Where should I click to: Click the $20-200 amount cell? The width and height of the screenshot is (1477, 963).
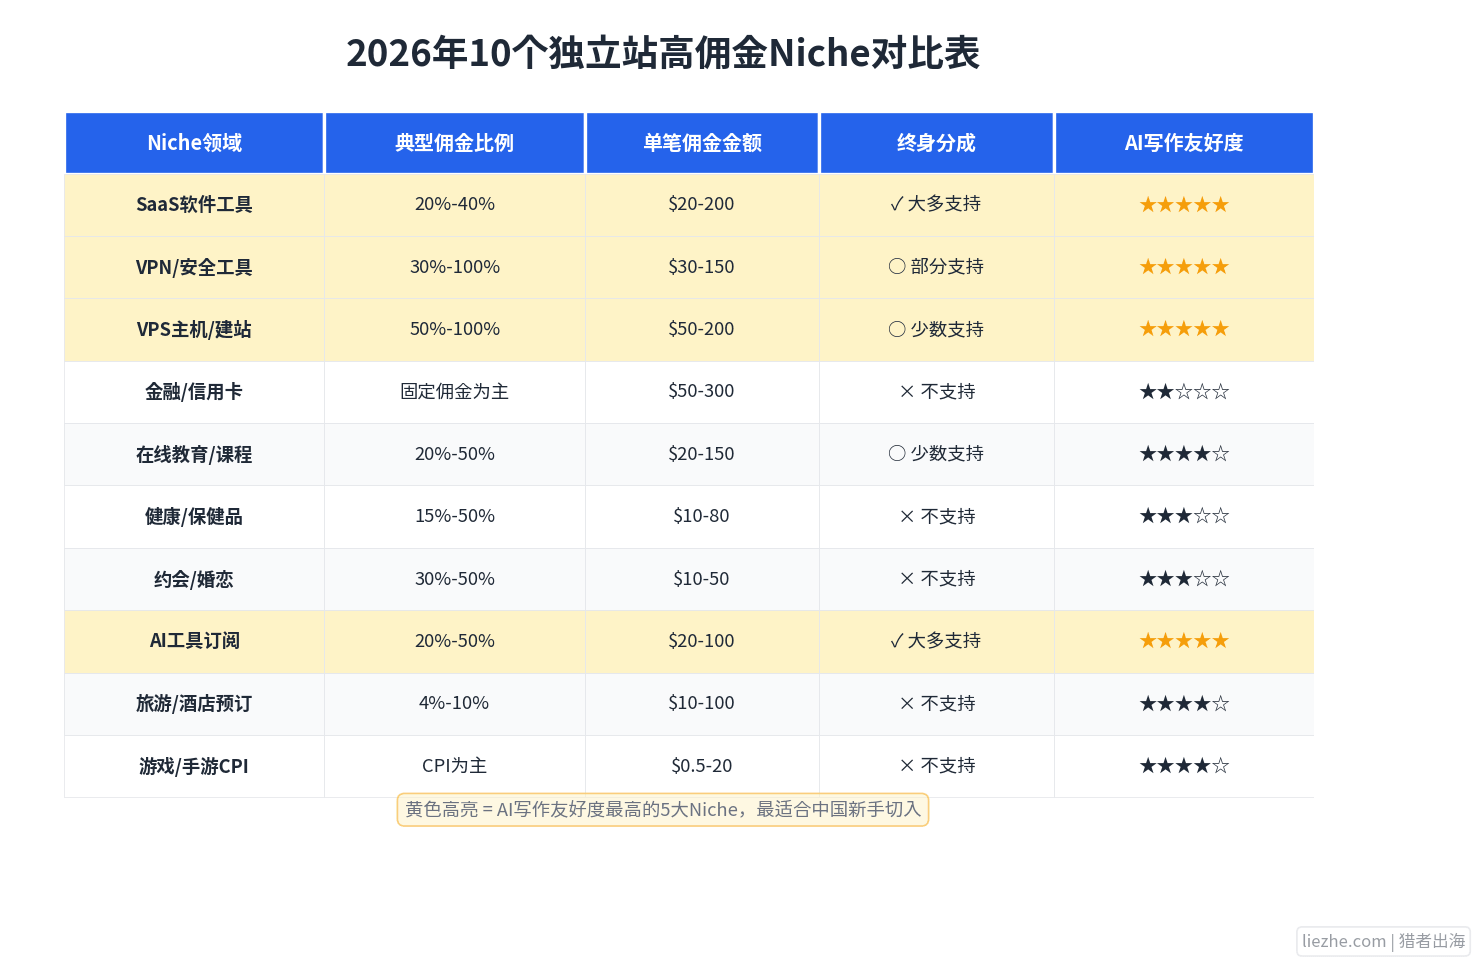[x=702, y=204]
